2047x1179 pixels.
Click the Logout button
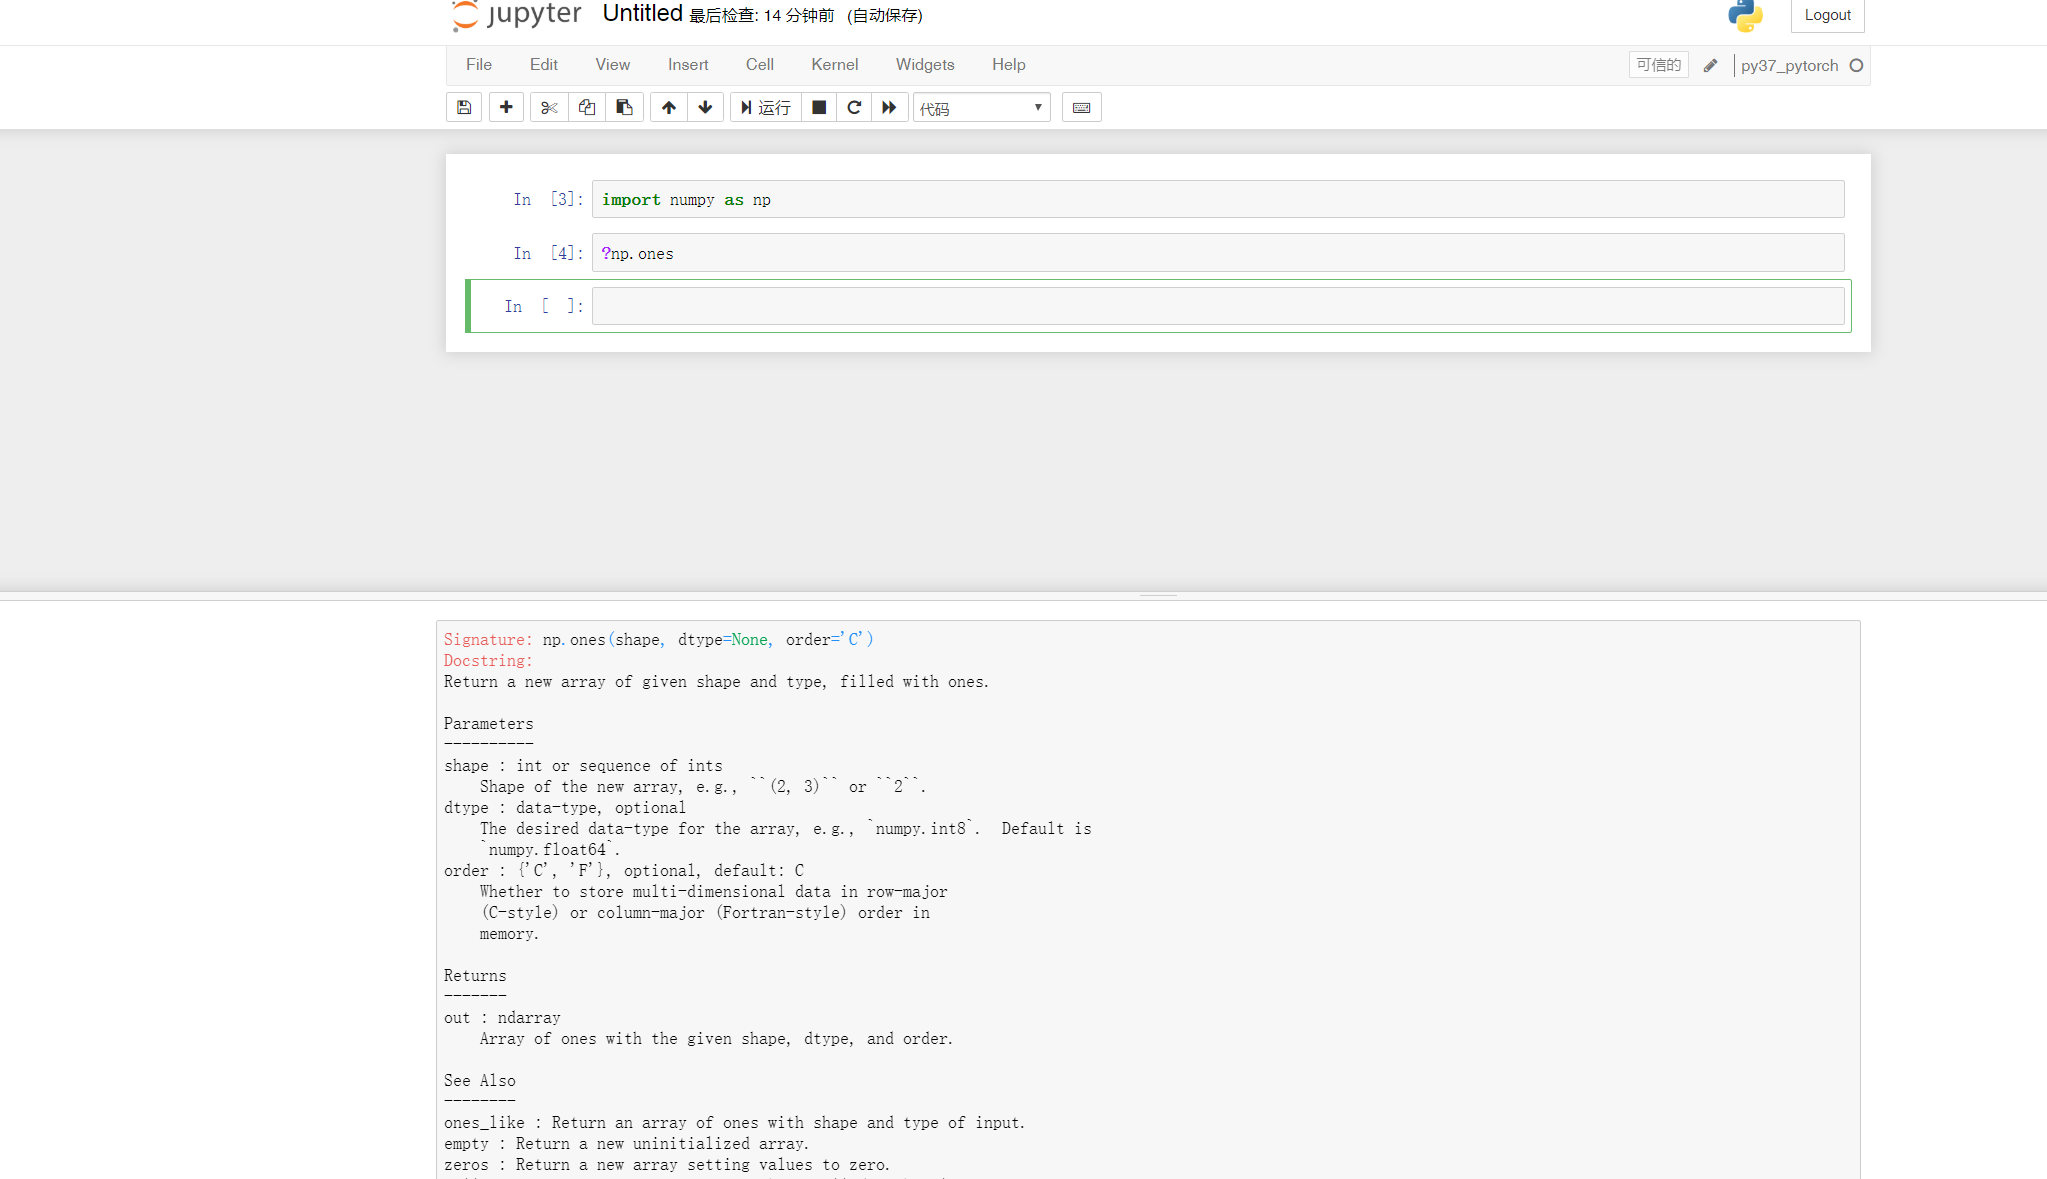pos(1827,15)
